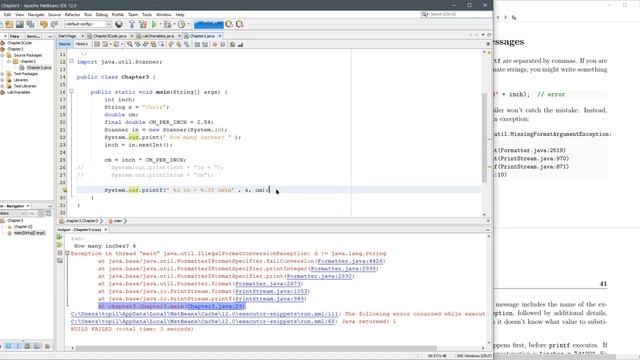Click the Uncomment toolbar icon in editor

tap(240, 44)
